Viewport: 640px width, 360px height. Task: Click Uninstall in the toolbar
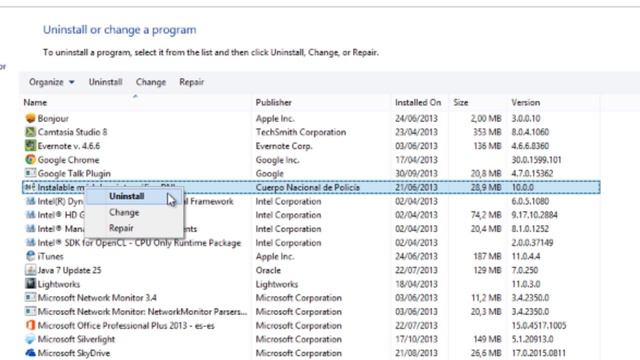point(106,82)
